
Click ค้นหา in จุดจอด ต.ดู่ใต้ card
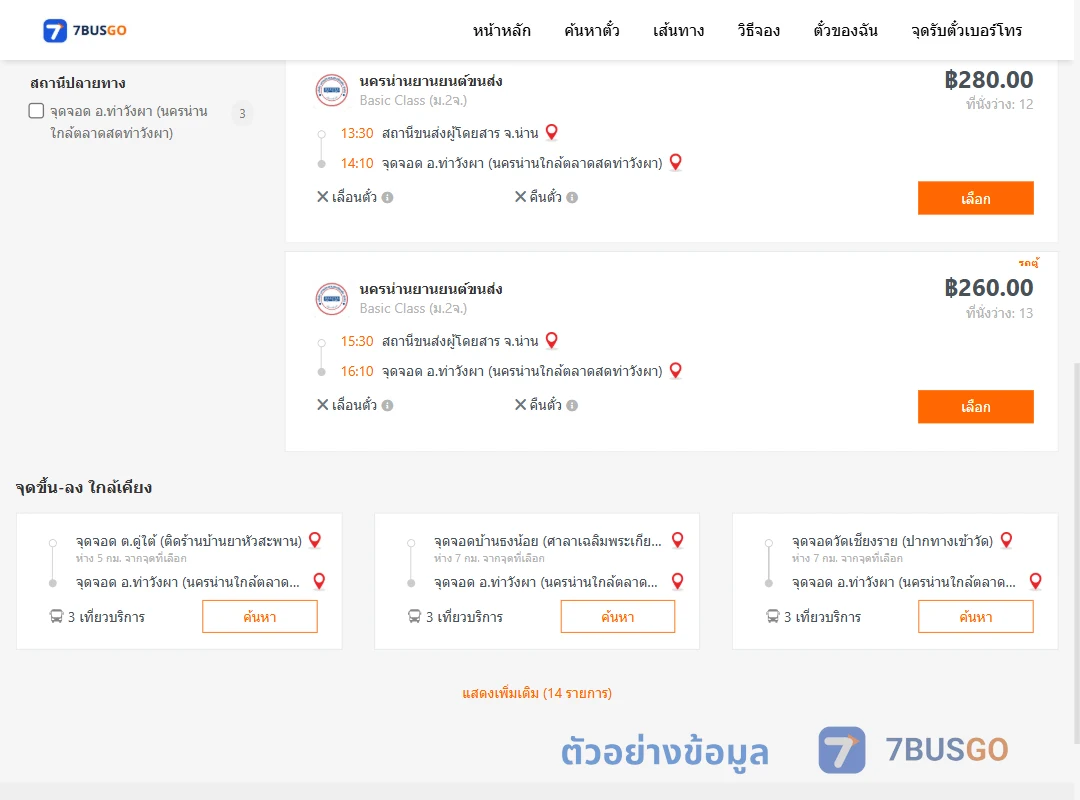[x=260, y=617]
